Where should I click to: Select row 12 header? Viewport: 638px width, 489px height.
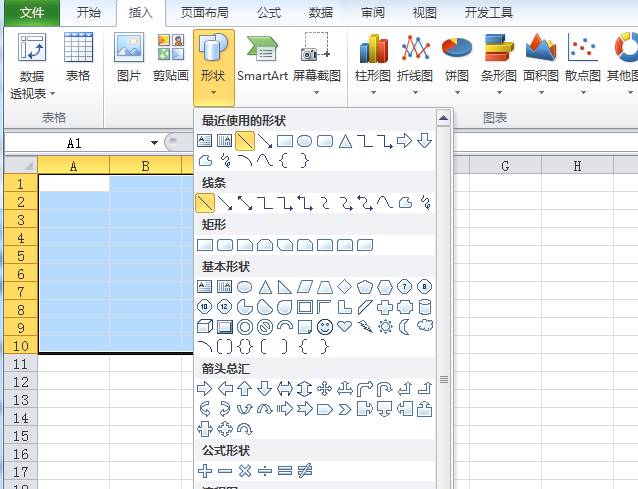pos(20,382)
